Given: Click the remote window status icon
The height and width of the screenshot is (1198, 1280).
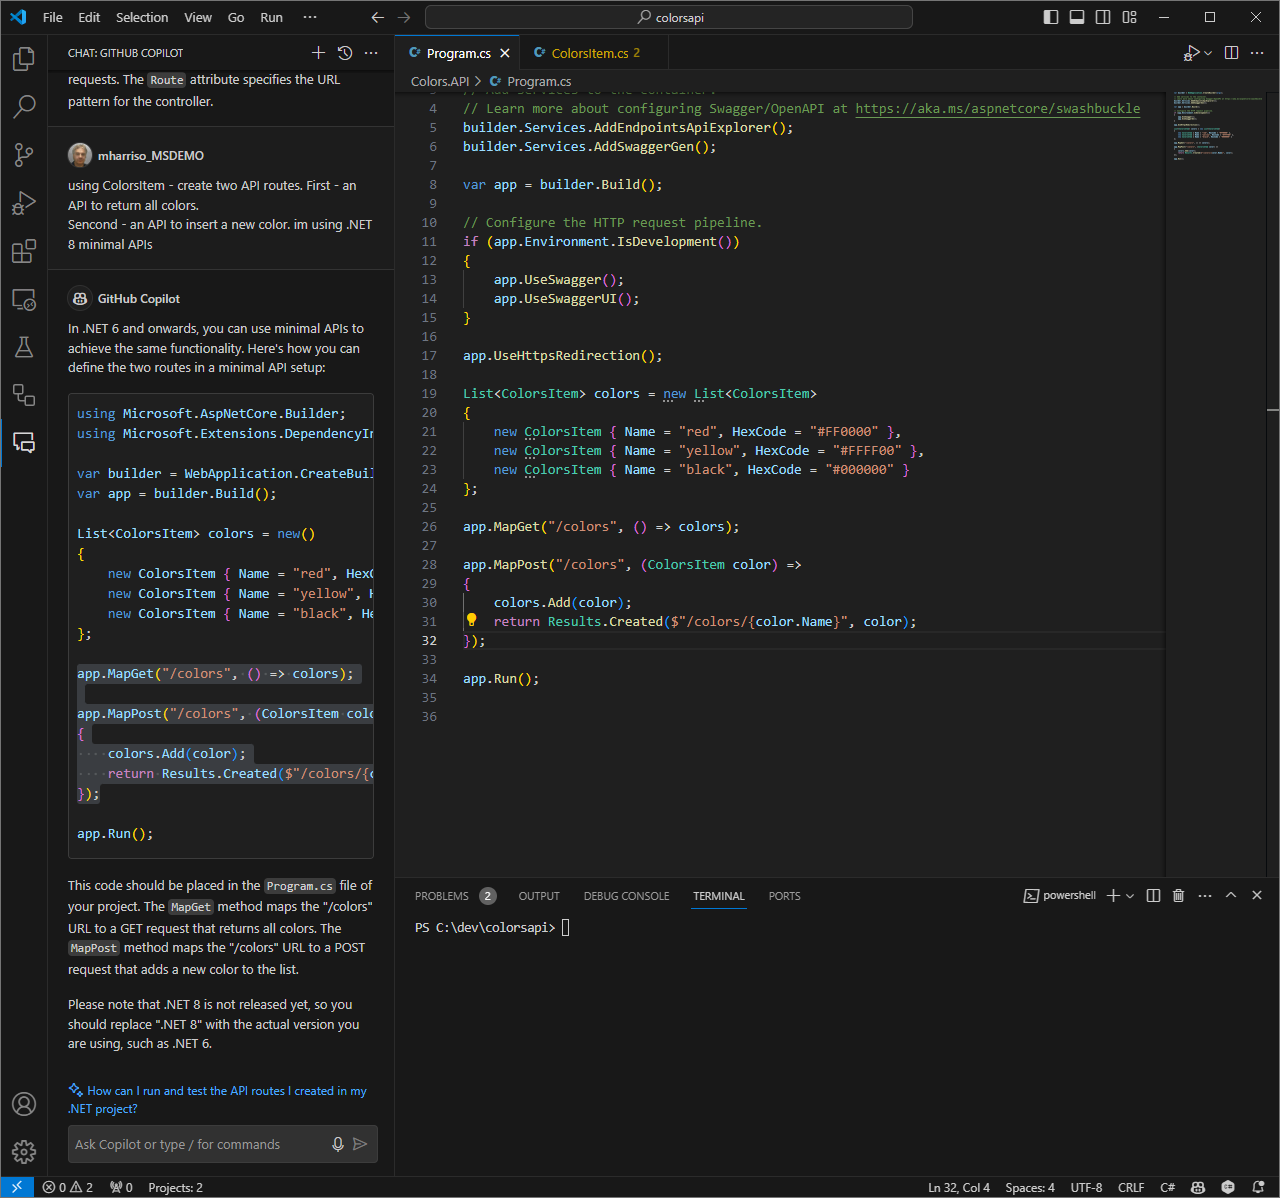Looking at the screenshot, I should 17,1187.
